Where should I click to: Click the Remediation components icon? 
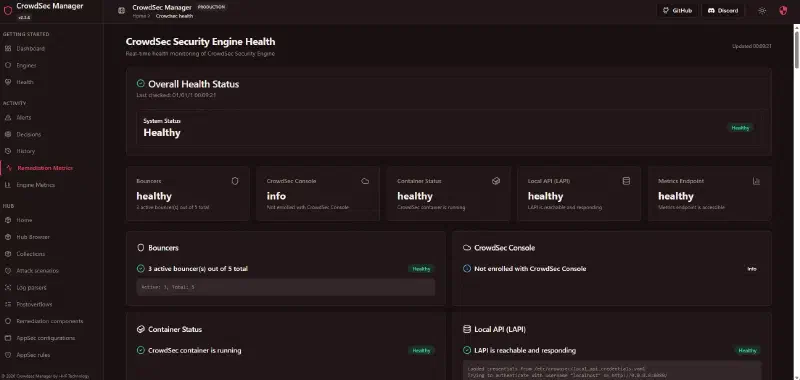pyautogui.click(x=8, y=321)
